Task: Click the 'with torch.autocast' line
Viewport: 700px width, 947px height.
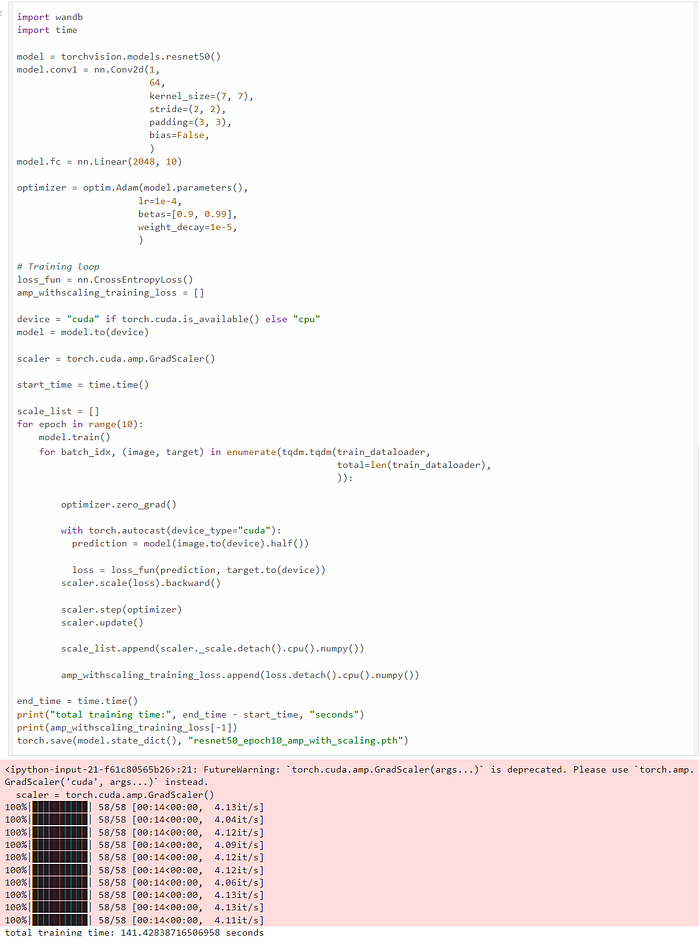Action: coord(171,531)
